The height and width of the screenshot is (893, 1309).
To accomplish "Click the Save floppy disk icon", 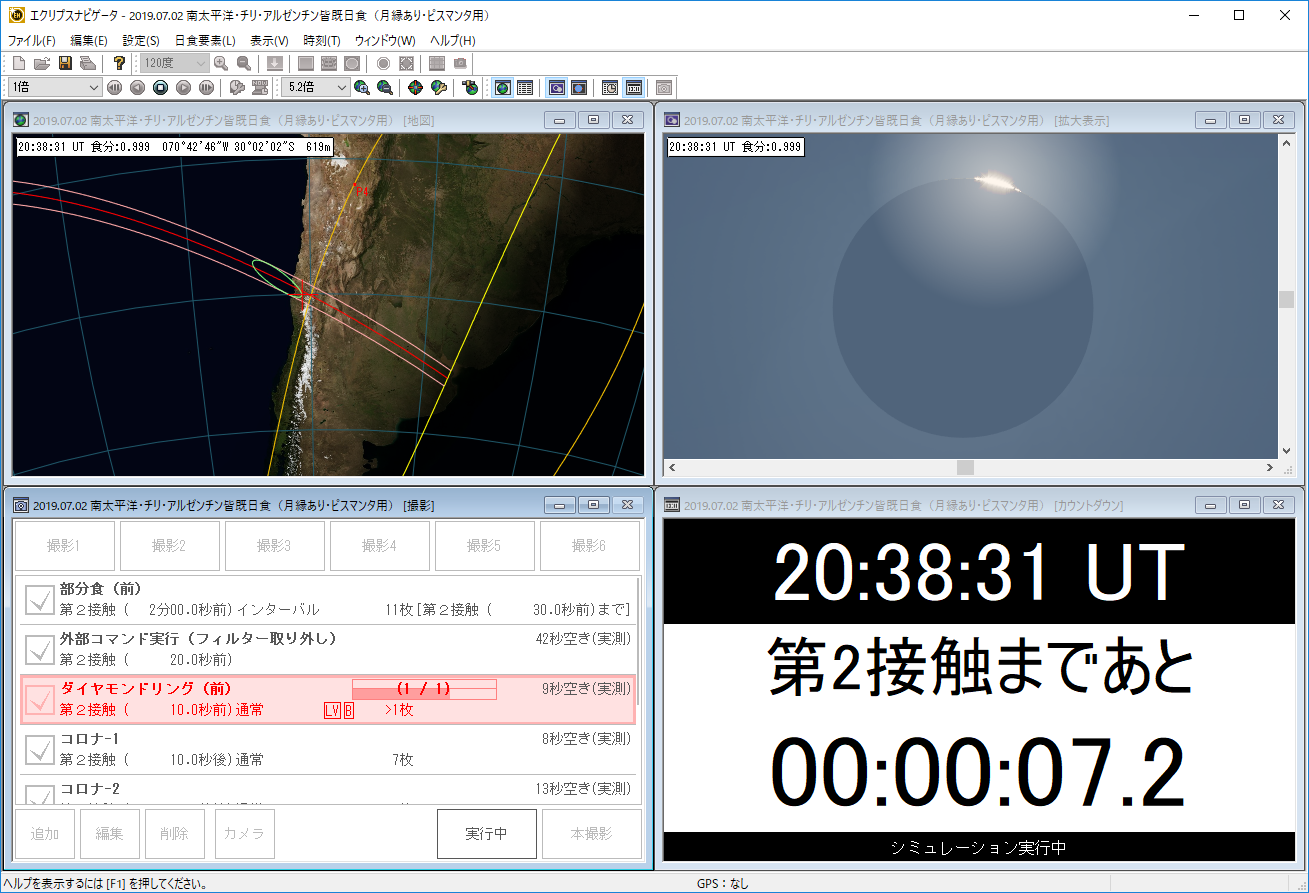I will (64, 63).
